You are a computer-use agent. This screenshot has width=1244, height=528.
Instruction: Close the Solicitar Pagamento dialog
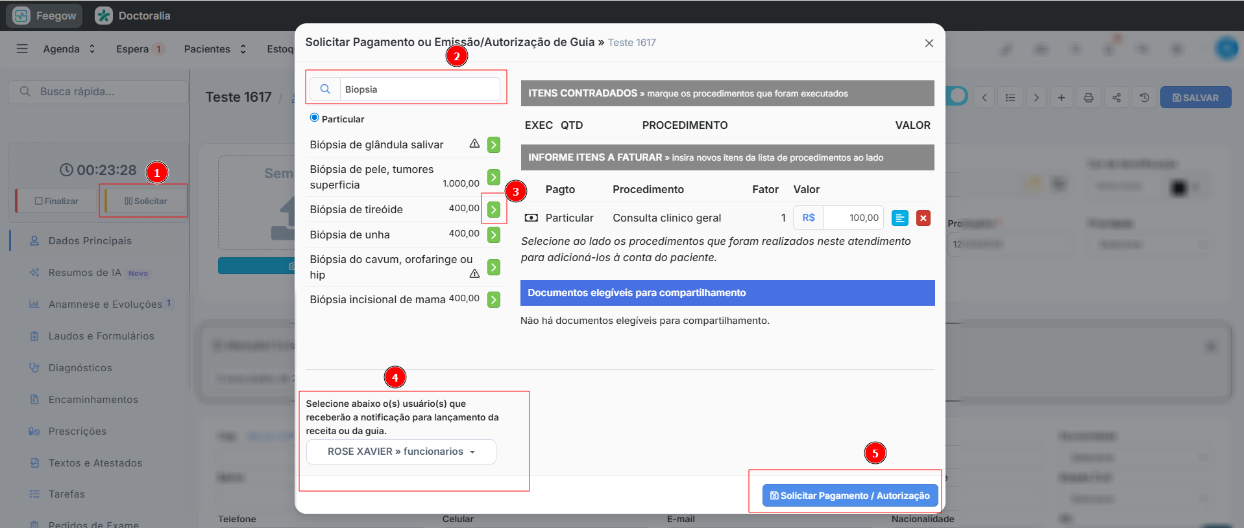(x=929, y=43)
